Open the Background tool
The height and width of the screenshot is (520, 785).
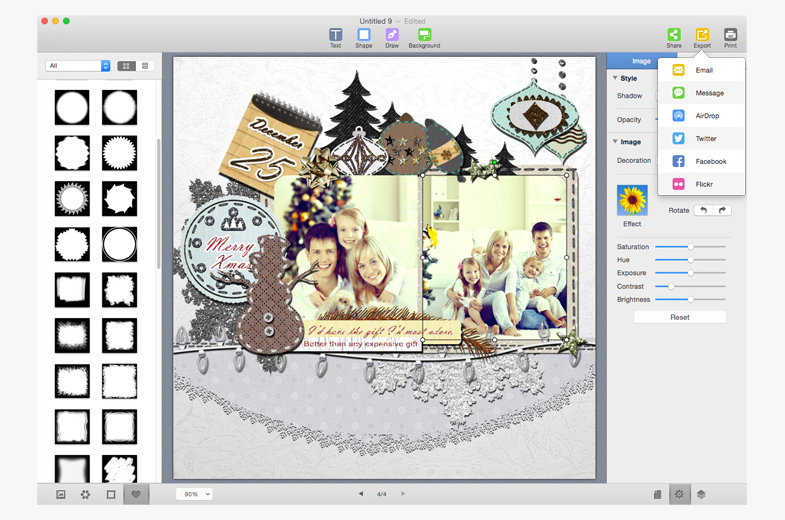point(424,38)
